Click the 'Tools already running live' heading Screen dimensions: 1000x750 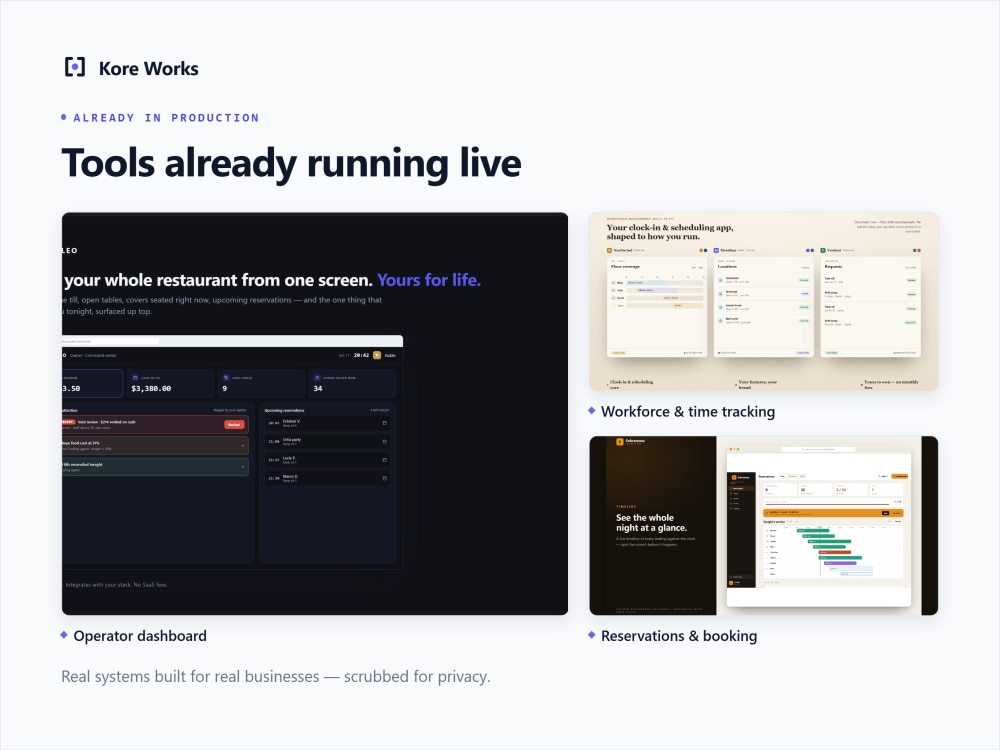(x=291, y=163)
